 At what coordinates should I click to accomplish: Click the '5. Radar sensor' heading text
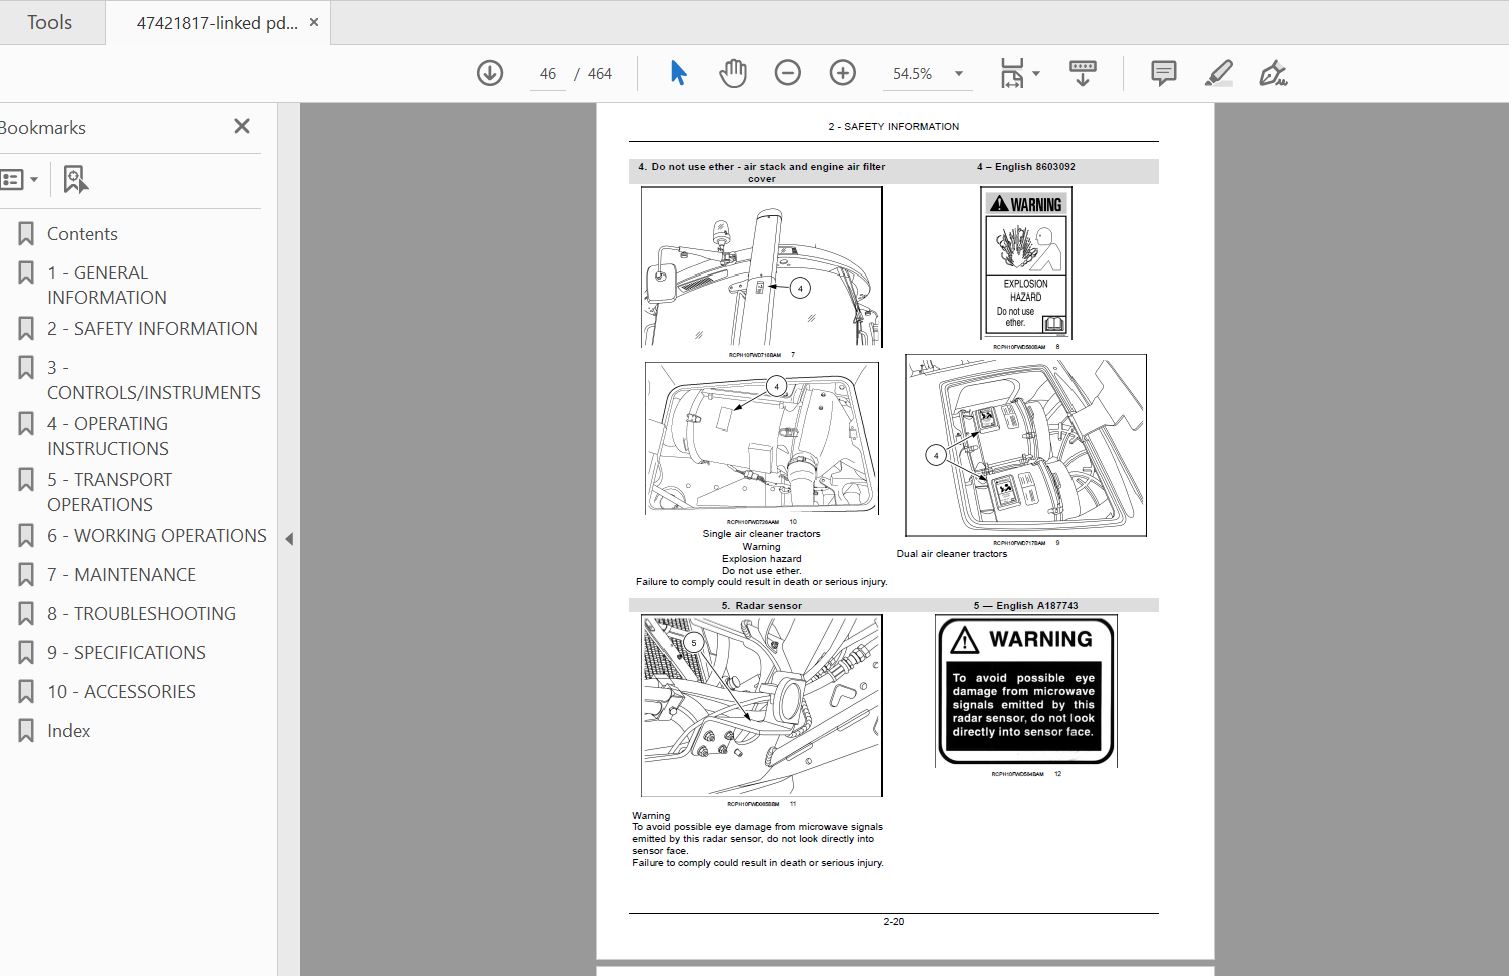[762, 606]
